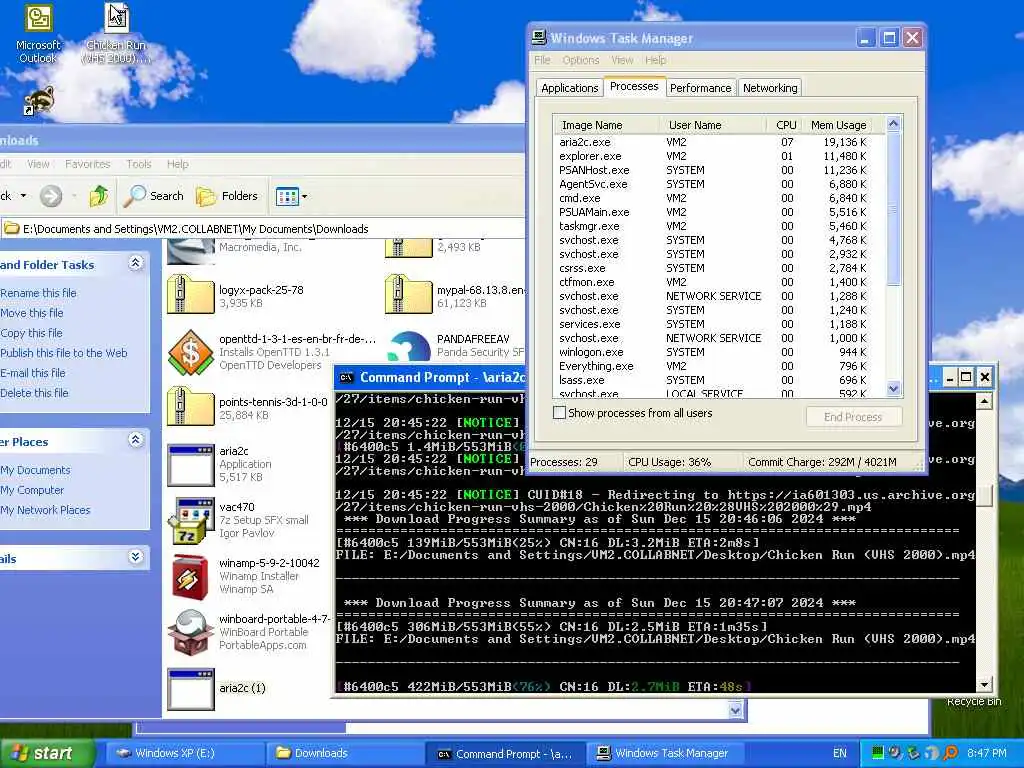Click the Explorer address bar path
1024x768 pixels.
click(x=195, y=229)
